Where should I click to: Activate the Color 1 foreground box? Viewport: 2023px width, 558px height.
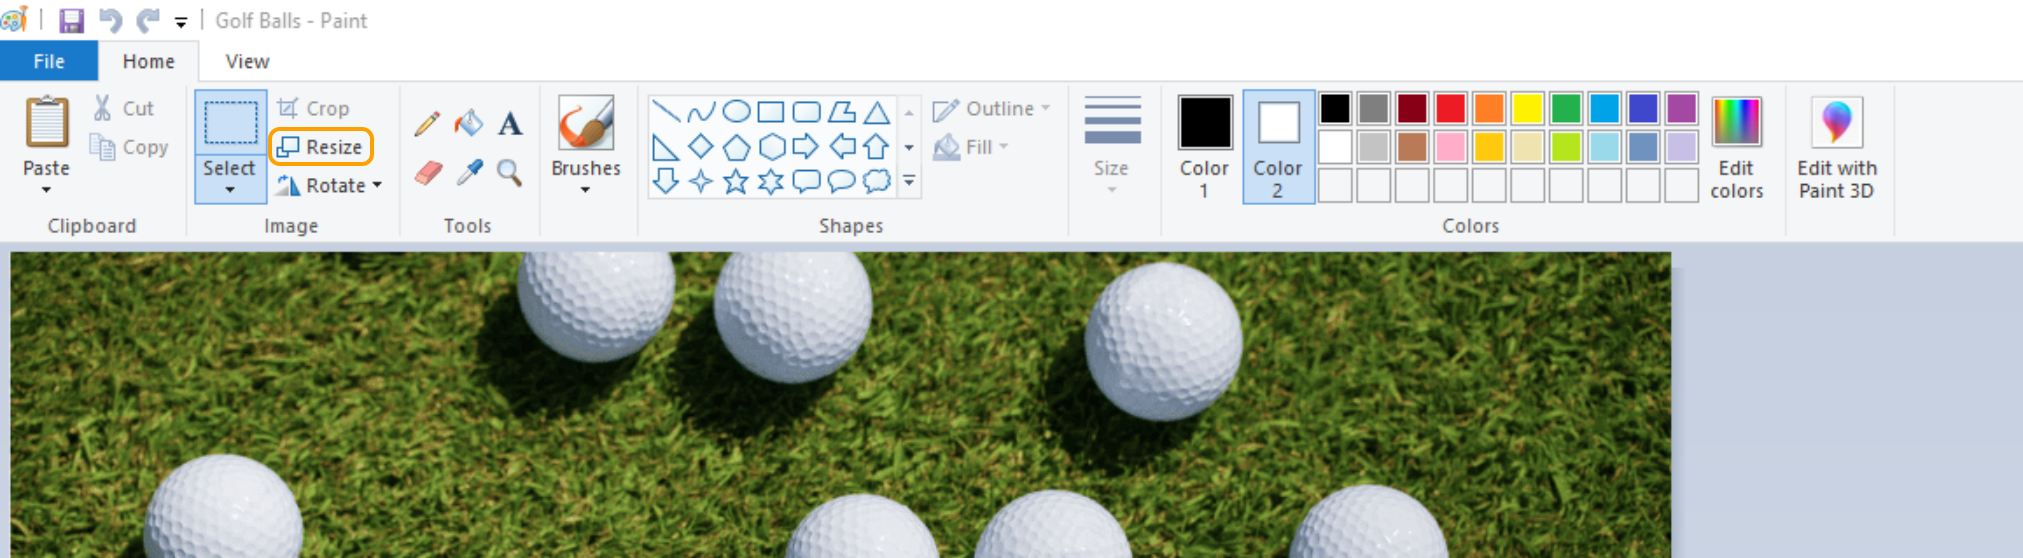tap(1204, 148)
